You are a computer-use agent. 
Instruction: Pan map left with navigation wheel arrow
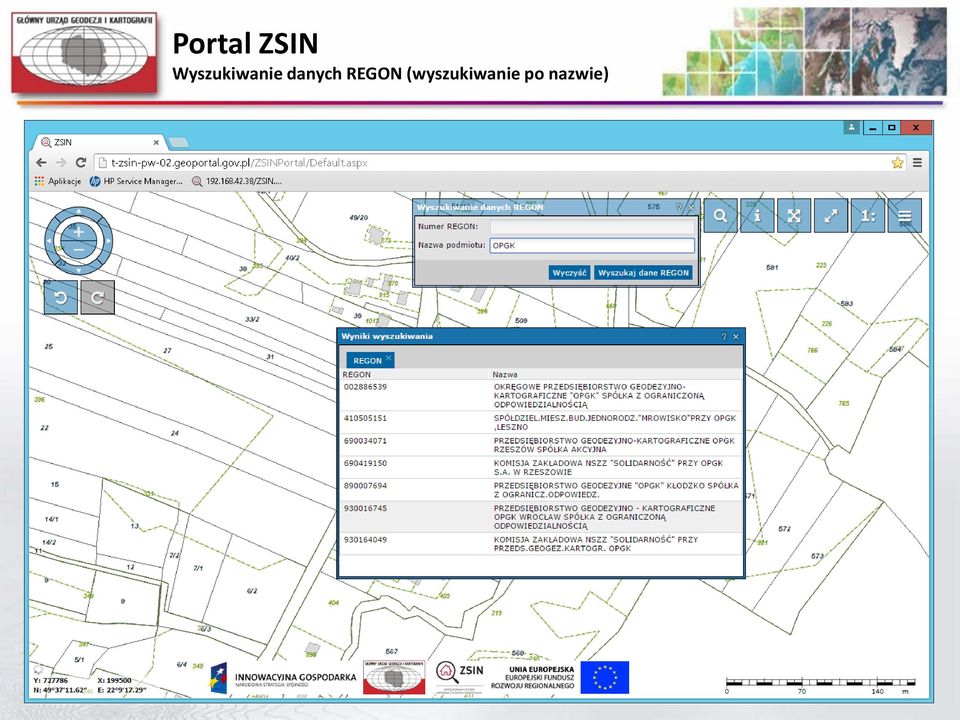pyautogui.click(x=49, y=241)
